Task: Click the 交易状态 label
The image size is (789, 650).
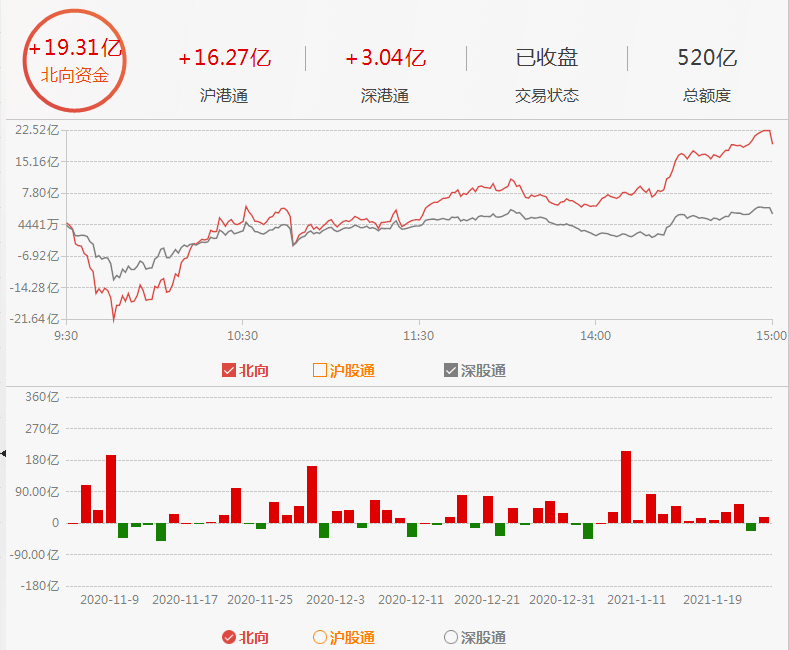Action: (x=547, y=96)
